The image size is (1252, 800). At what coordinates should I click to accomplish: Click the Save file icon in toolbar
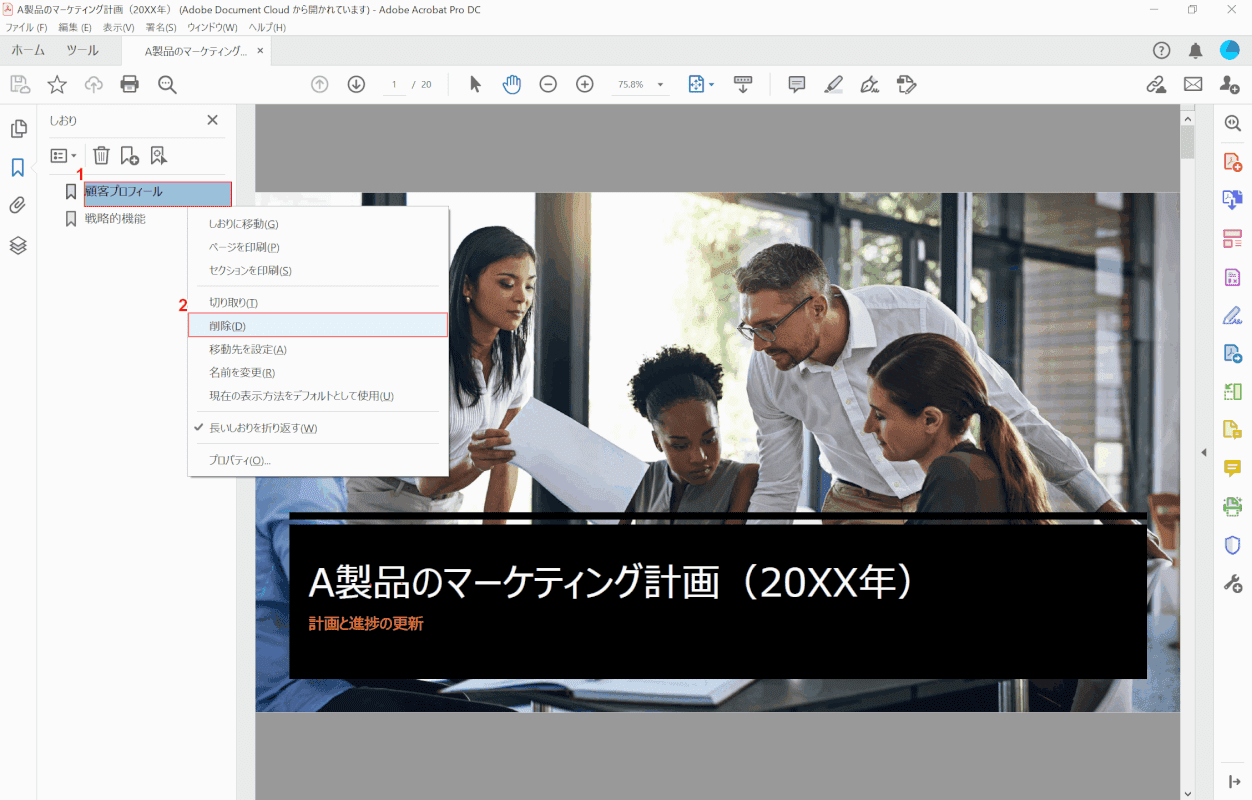20,85
